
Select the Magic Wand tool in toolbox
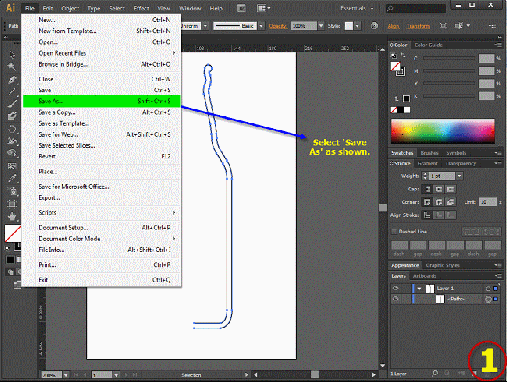(x=12, y=66)
